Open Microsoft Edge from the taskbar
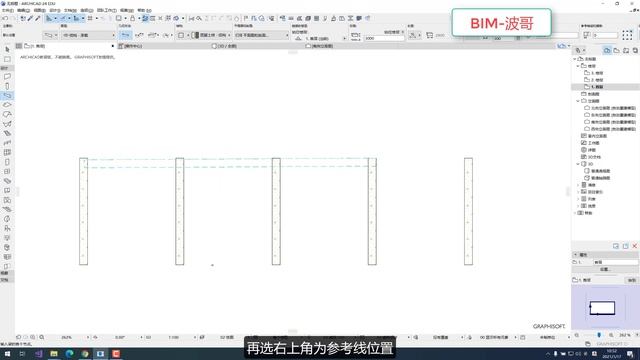The image size is (640, 360). (69, 354)
